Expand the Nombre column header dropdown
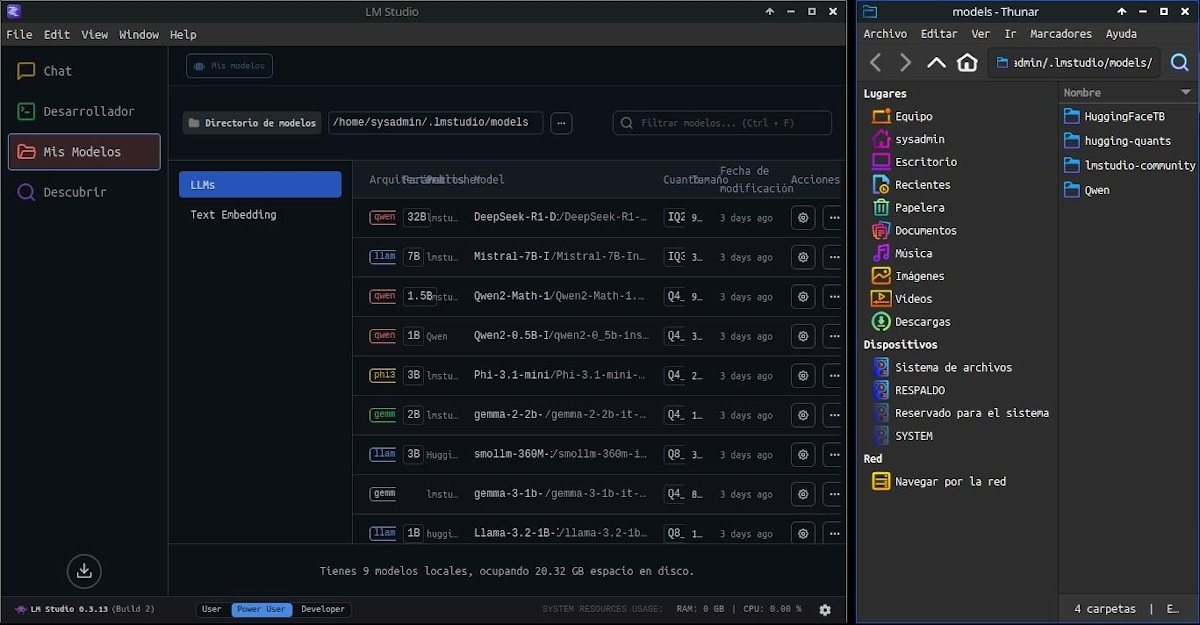 [x=1186, y=92]
